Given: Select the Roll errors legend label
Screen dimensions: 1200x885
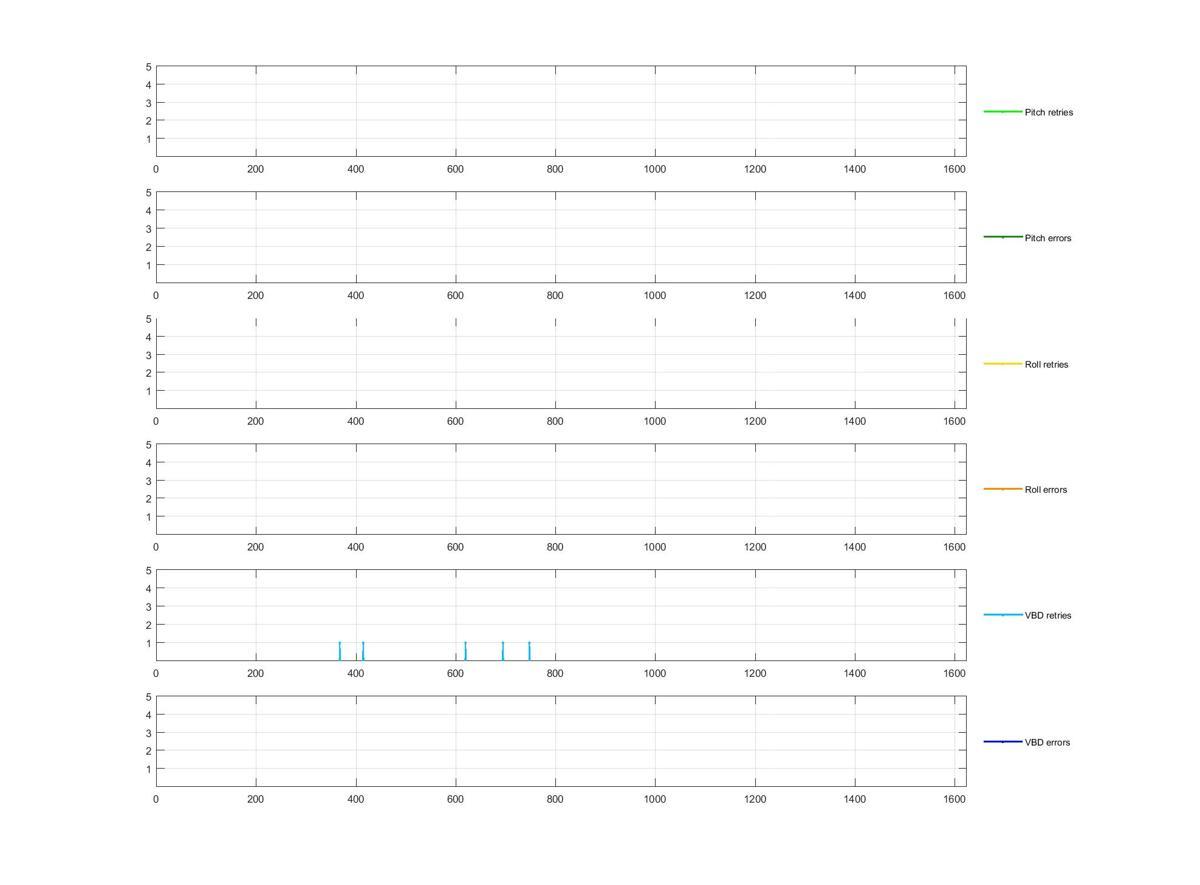Looking at the screenshot, I should [1045, 490].
